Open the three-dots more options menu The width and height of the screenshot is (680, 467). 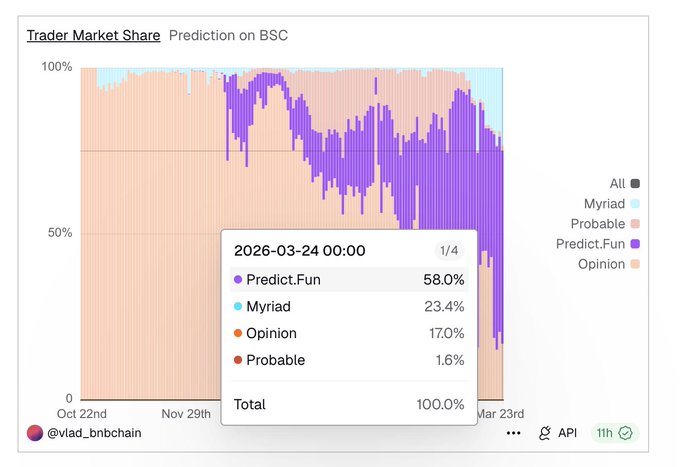513,433
